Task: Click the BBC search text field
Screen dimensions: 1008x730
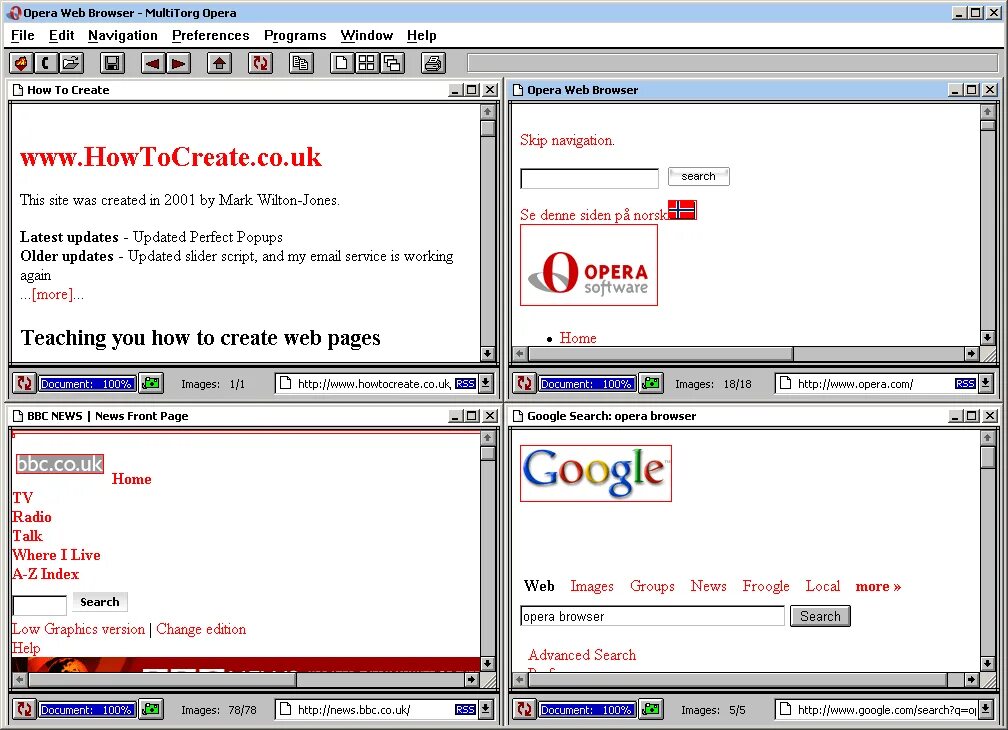Action: [x=40, y=605]
